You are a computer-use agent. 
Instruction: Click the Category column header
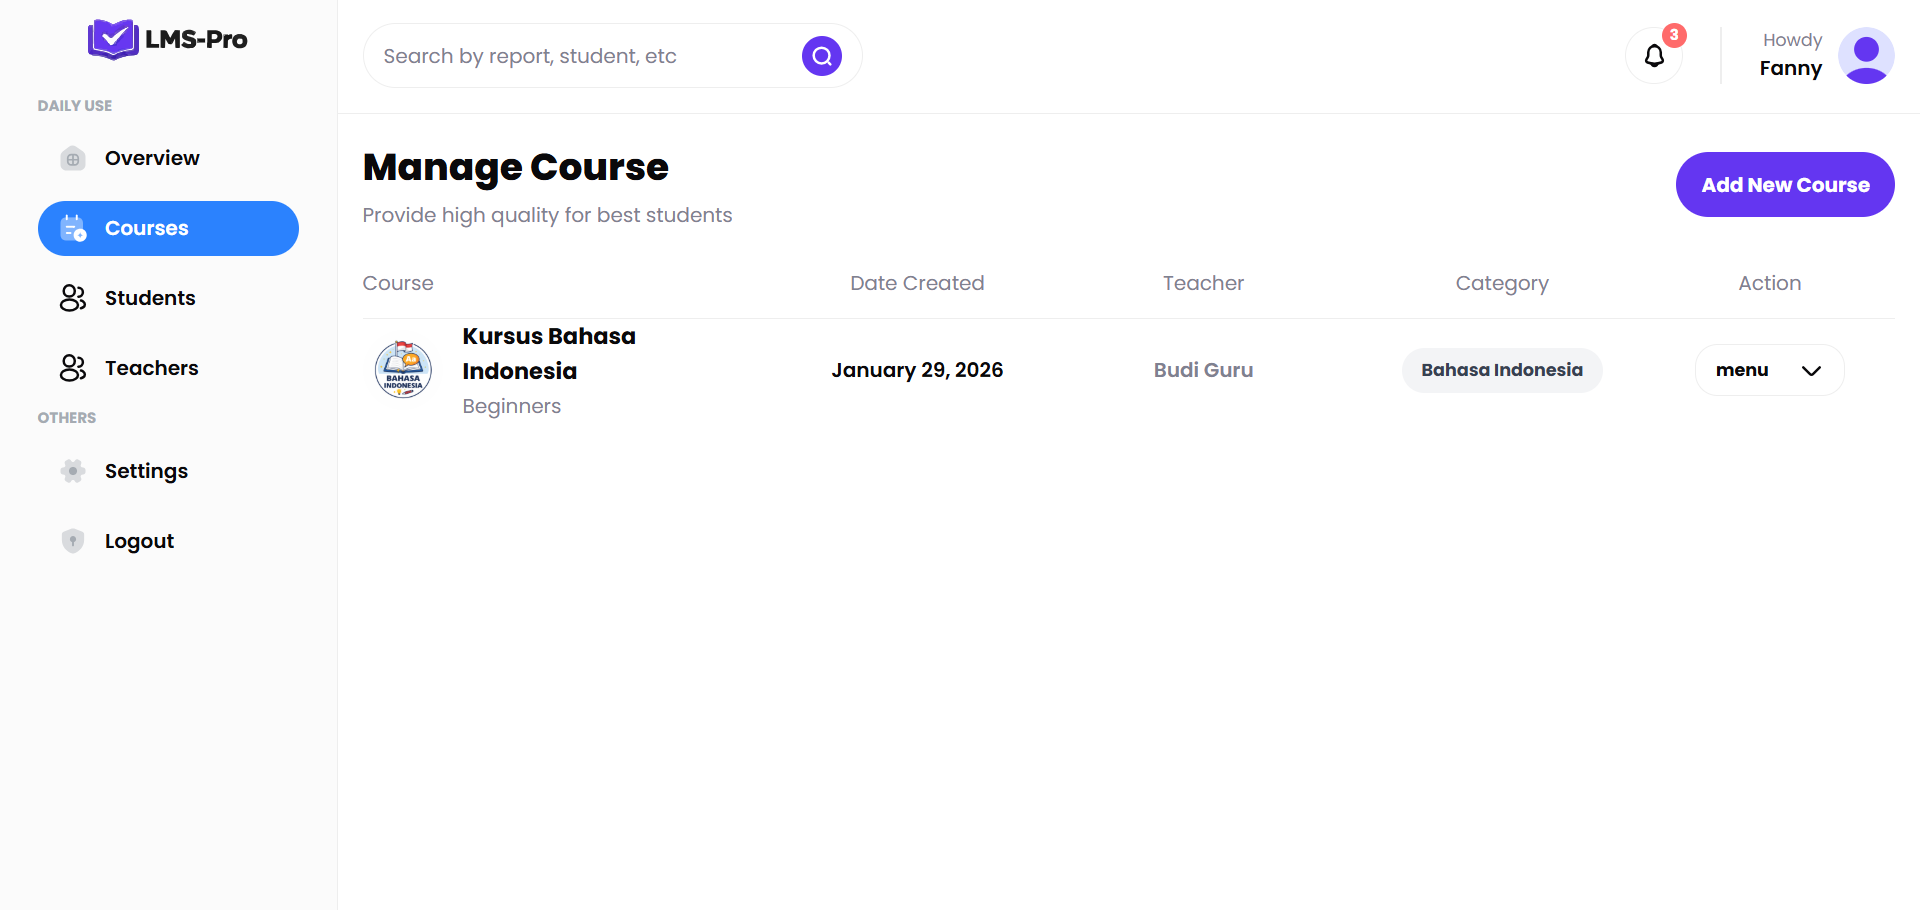(1502, 283)
